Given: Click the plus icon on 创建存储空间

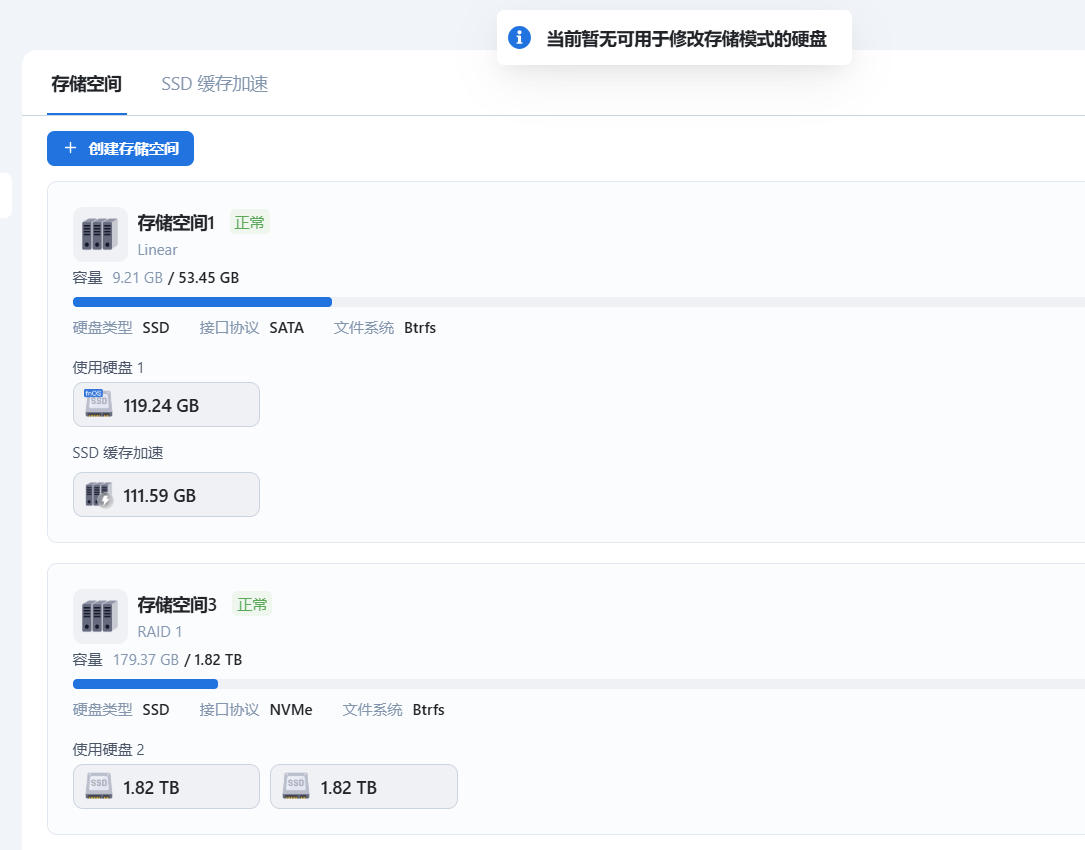Looking at the screenshot, I should pos(70,148).
